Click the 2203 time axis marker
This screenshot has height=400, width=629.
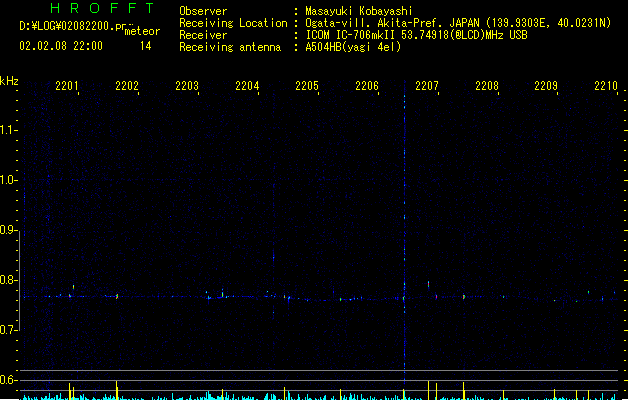(187, 86)
